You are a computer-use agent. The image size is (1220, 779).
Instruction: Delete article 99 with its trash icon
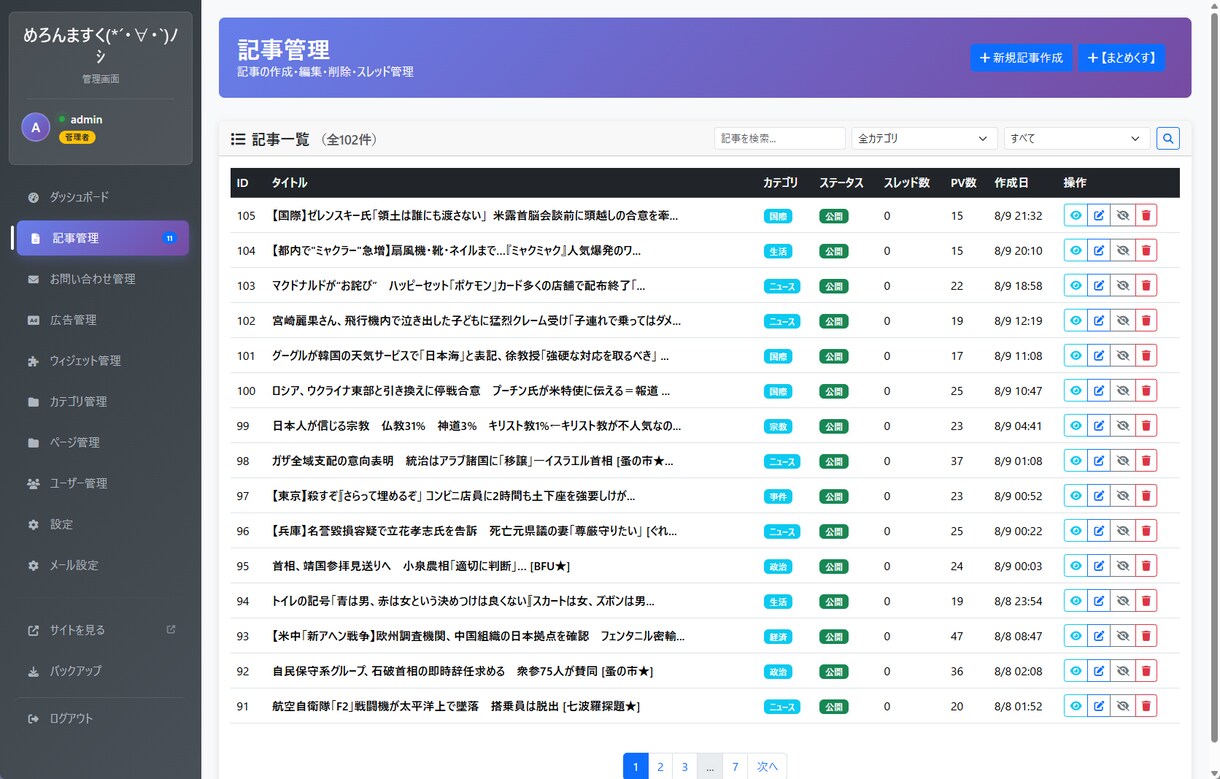tap(1146, 425)
